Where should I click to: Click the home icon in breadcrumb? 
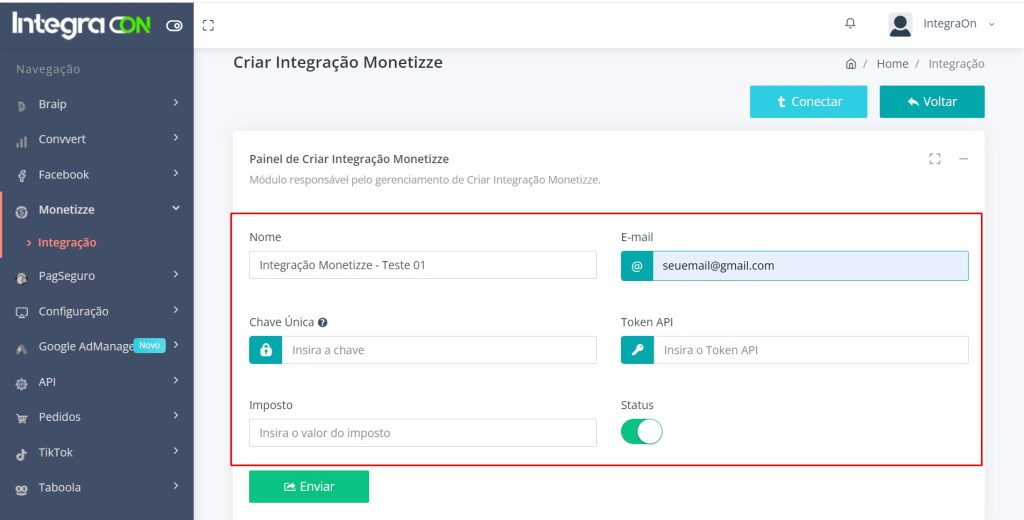pyautogui.click(x=850, y=64)
